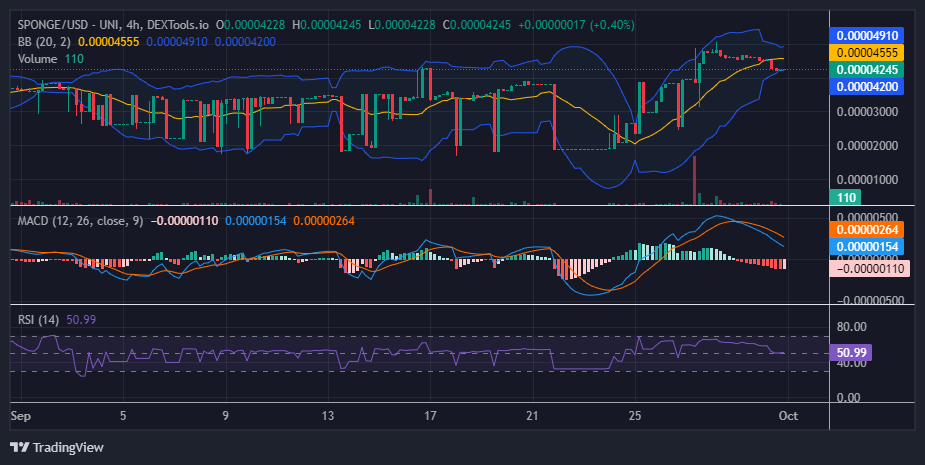Image resolution: width=925 pixels, height=465 pixels.
Task: Select the low value L0.00004228
Action: click(402, 25)
